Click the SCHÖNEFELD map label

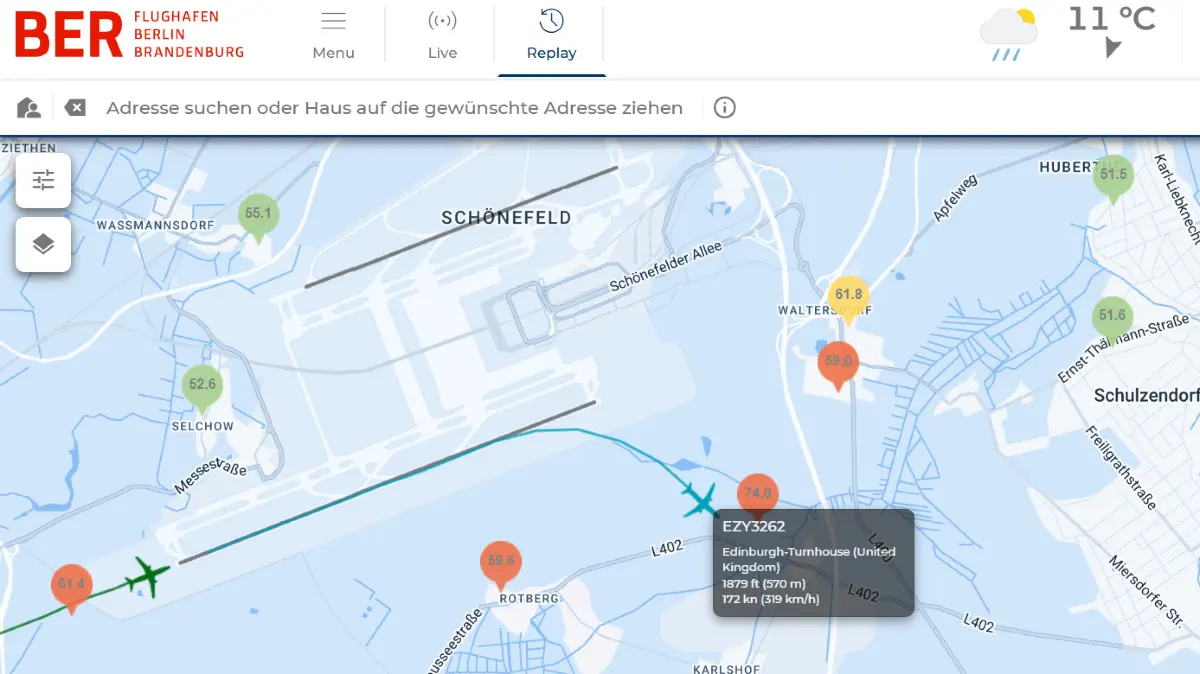[x=506, y=218]
